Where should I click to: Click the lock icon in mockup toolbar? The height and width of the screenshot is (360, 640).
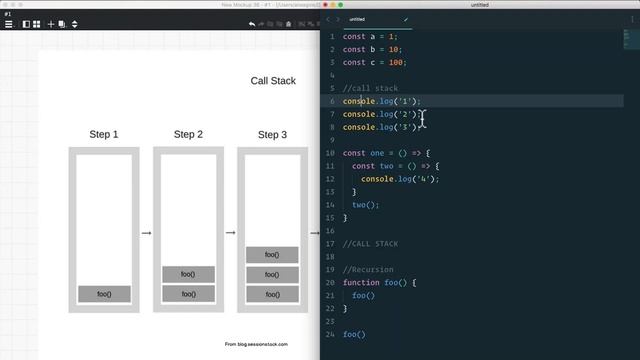click(x=289, y=24)
